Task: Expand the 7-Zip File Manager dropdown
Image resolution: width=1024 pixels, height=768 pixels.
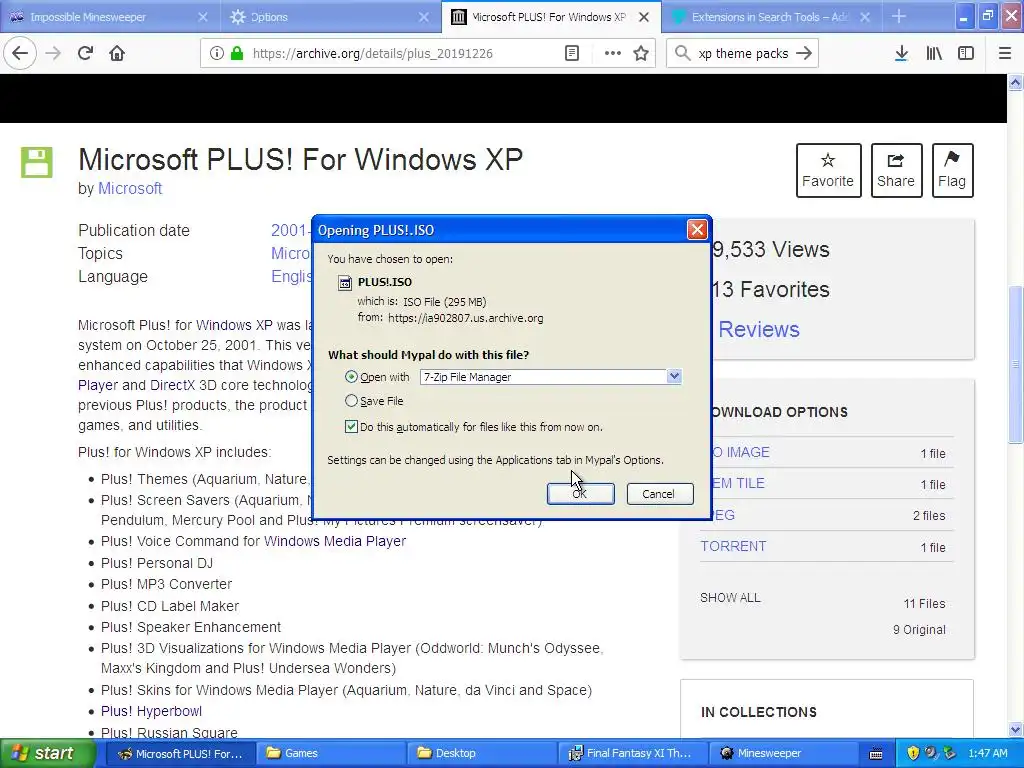Action: (674, 376)
